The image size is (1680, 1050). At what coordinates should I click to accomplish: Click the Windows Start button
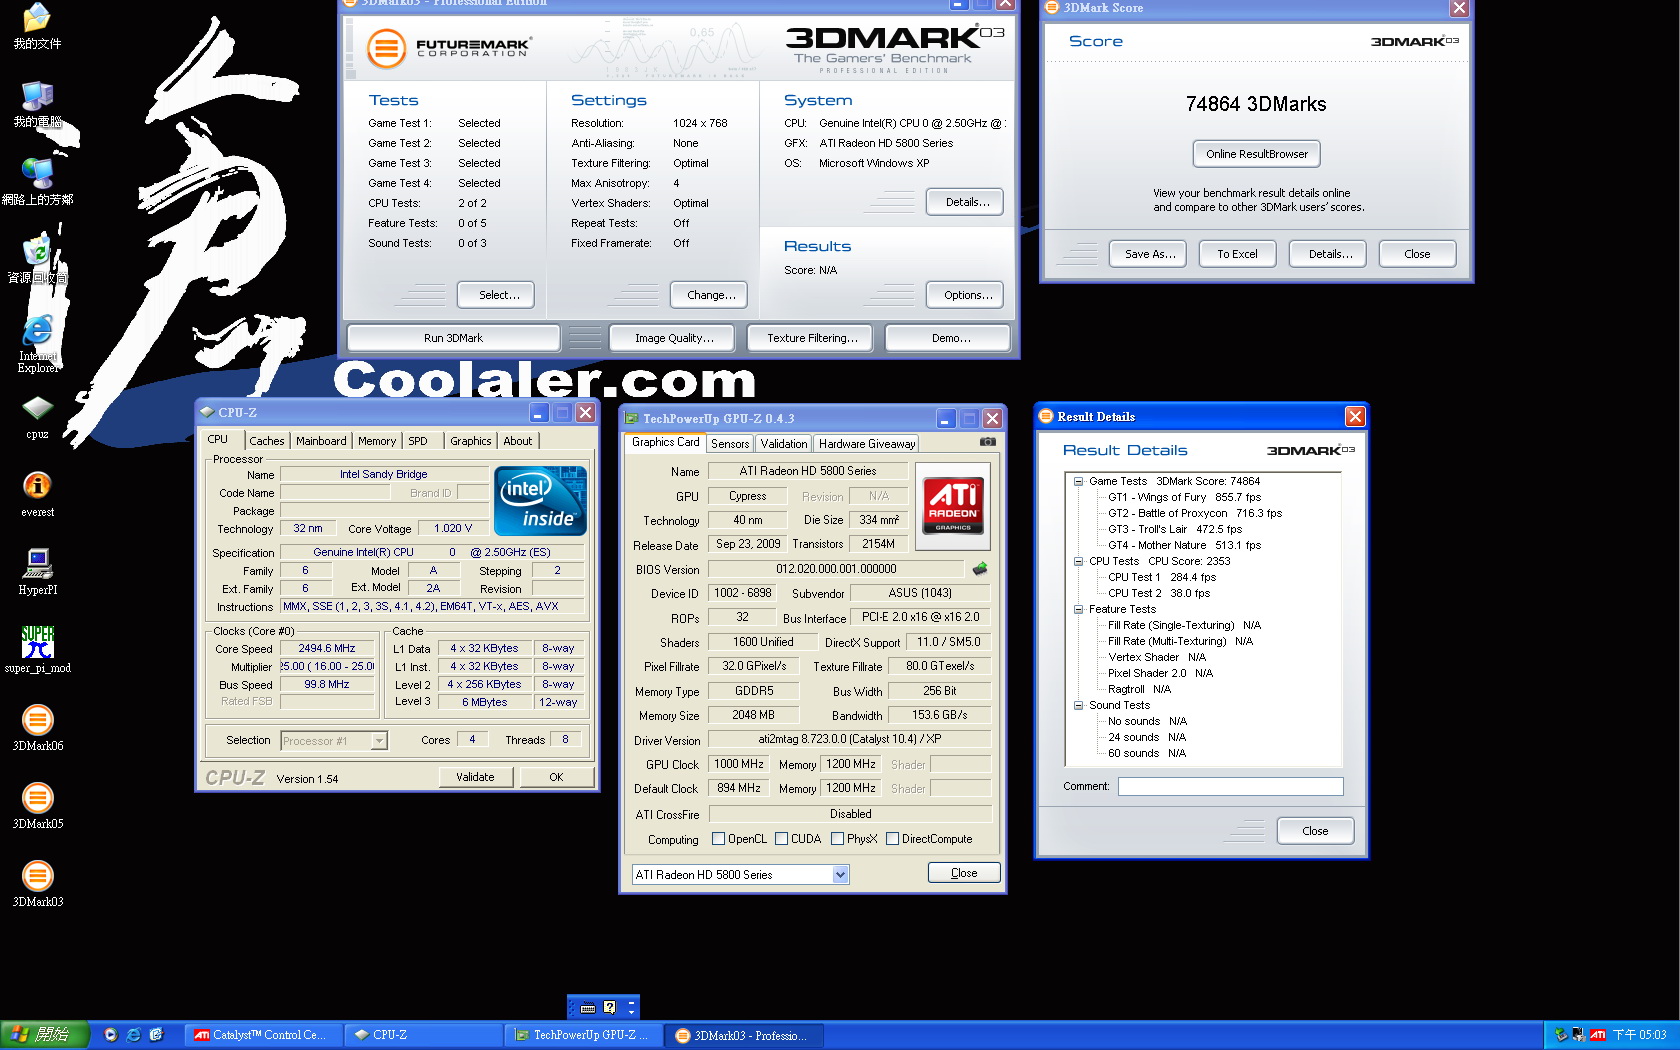pyautogui.click(x=45, y=1035)
